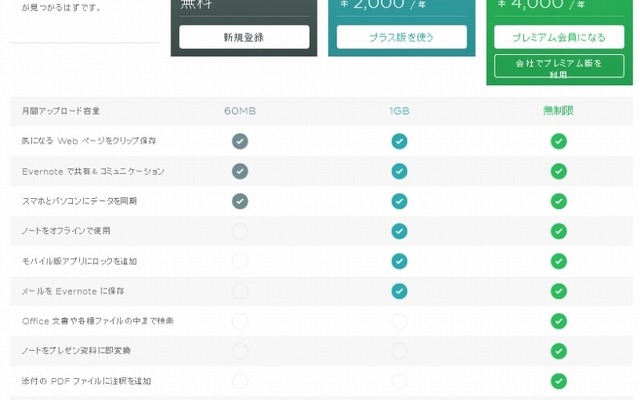Click the Premium checkmark for Evernote sharing and communication

(x=558, y=171)
